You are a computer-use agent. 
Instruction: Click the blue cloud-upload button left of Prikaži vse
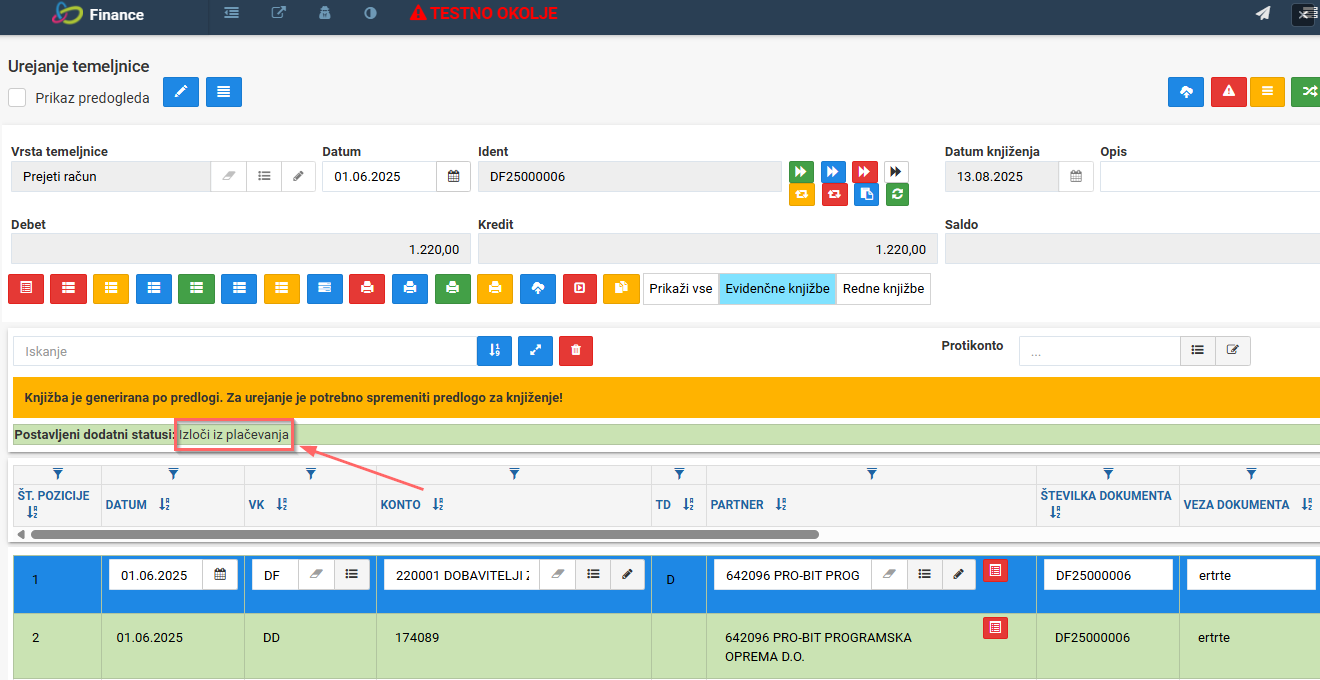[x=538, y=288]
